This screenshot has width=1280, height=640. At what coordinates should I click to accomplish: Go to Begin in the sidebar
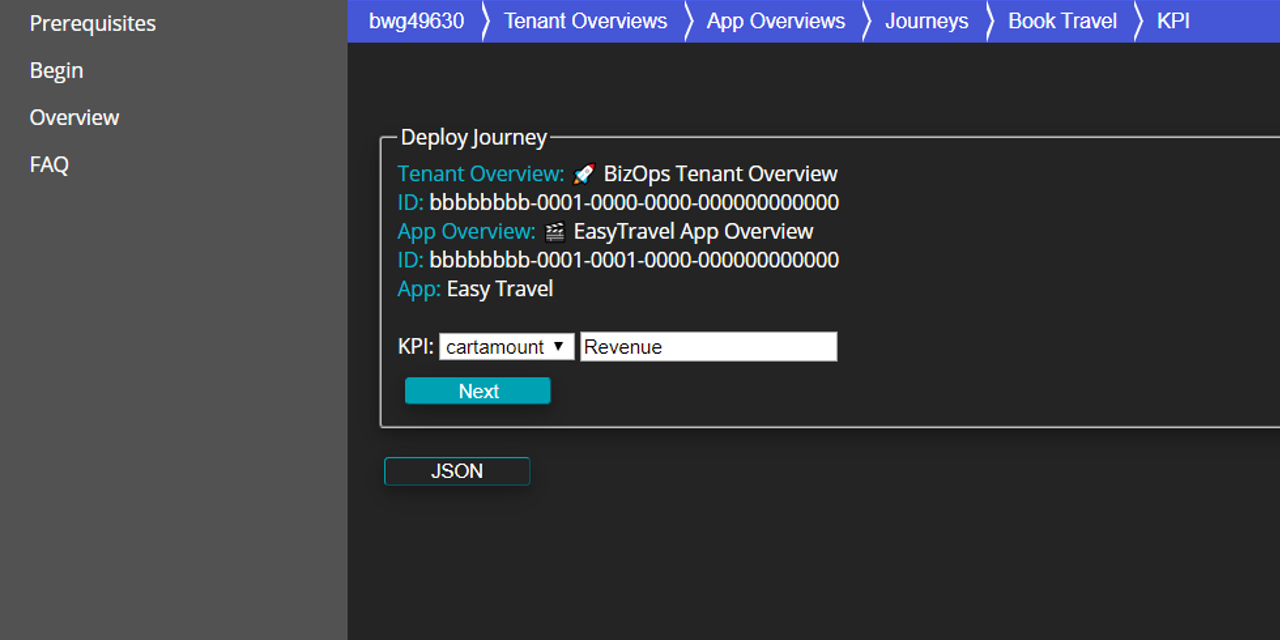56,70
